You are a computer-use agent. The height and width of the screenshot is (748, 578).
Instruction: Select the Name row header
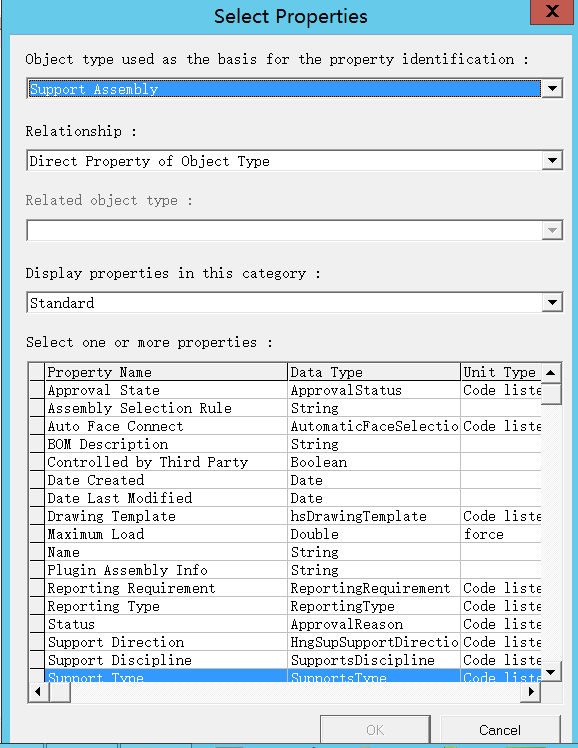[x=37, y=552]
